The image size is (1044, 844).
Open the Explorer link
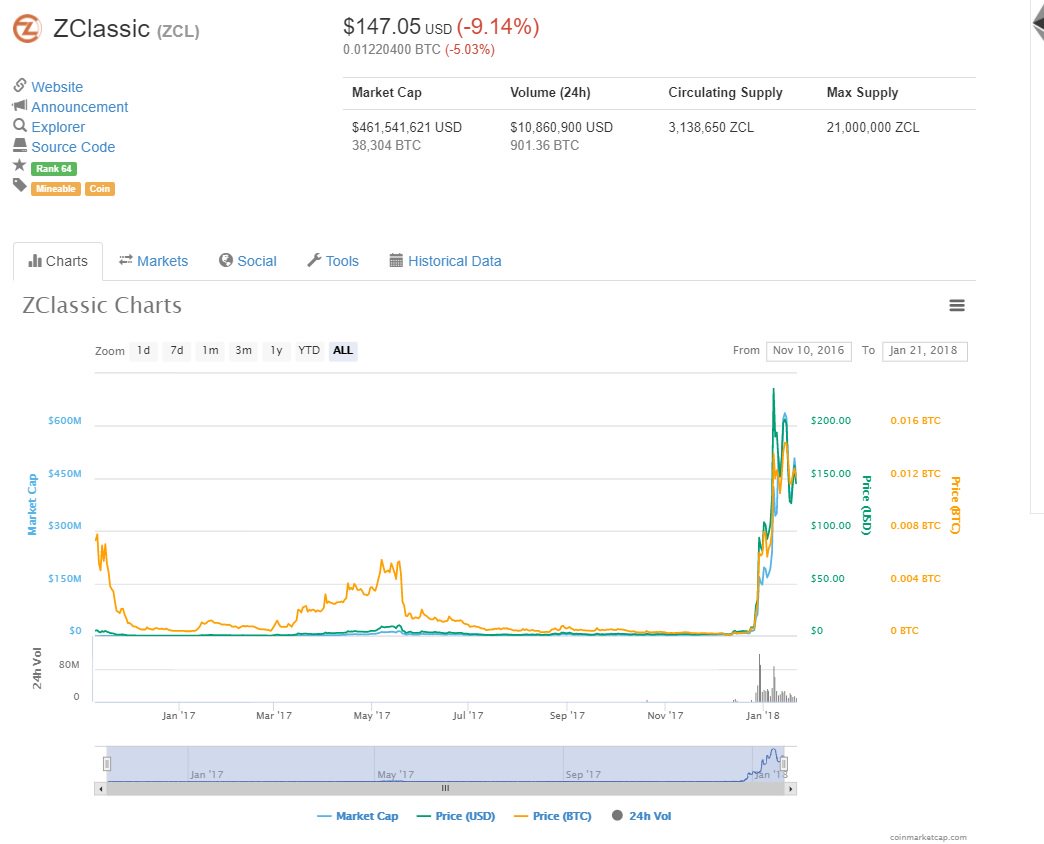tap(58, 127)
